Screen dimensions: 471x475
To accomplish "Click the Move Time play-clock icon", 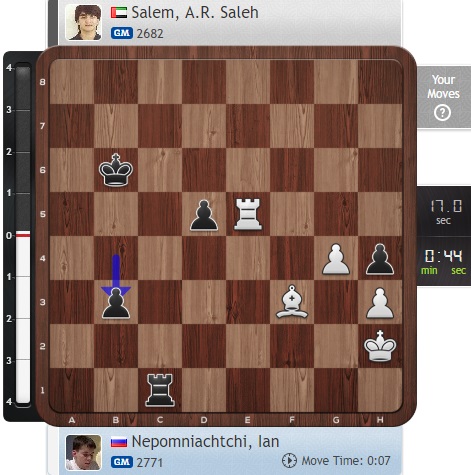I will (289, 461).
